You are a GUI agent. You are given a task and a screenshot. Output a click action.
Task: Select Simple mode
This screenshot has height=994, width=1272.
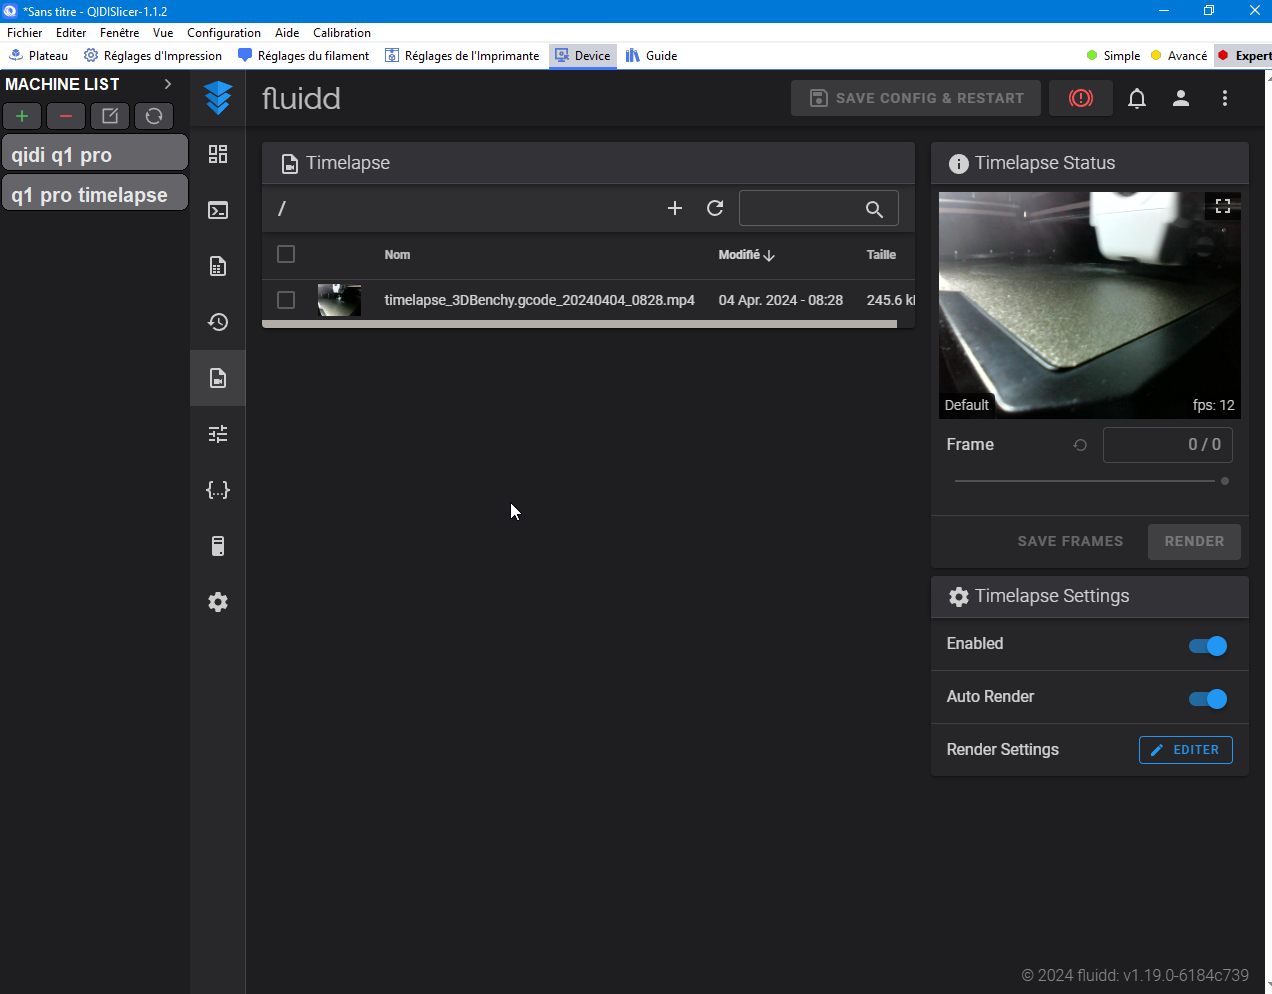(1113, 56)
